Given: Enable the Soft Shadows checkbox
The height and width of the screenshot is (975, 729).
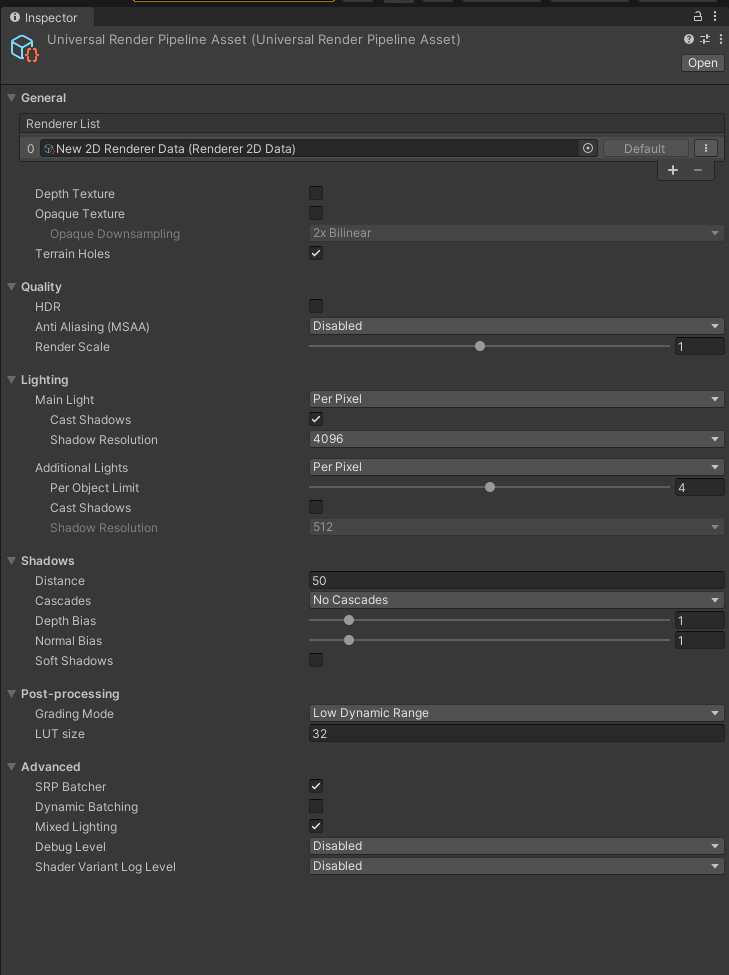Looking at the screenshot, I should [x=316, y=660].
